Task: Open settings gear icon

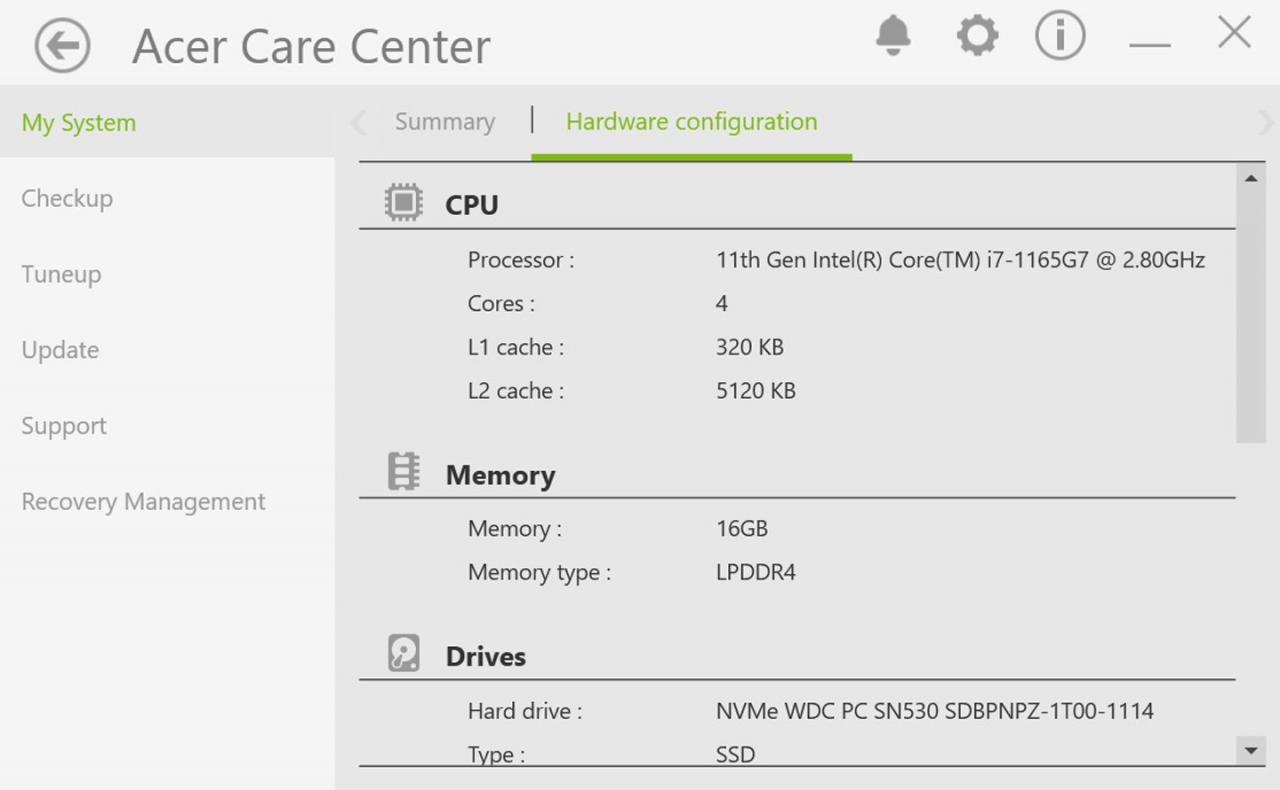Action: tap(977, 36)
